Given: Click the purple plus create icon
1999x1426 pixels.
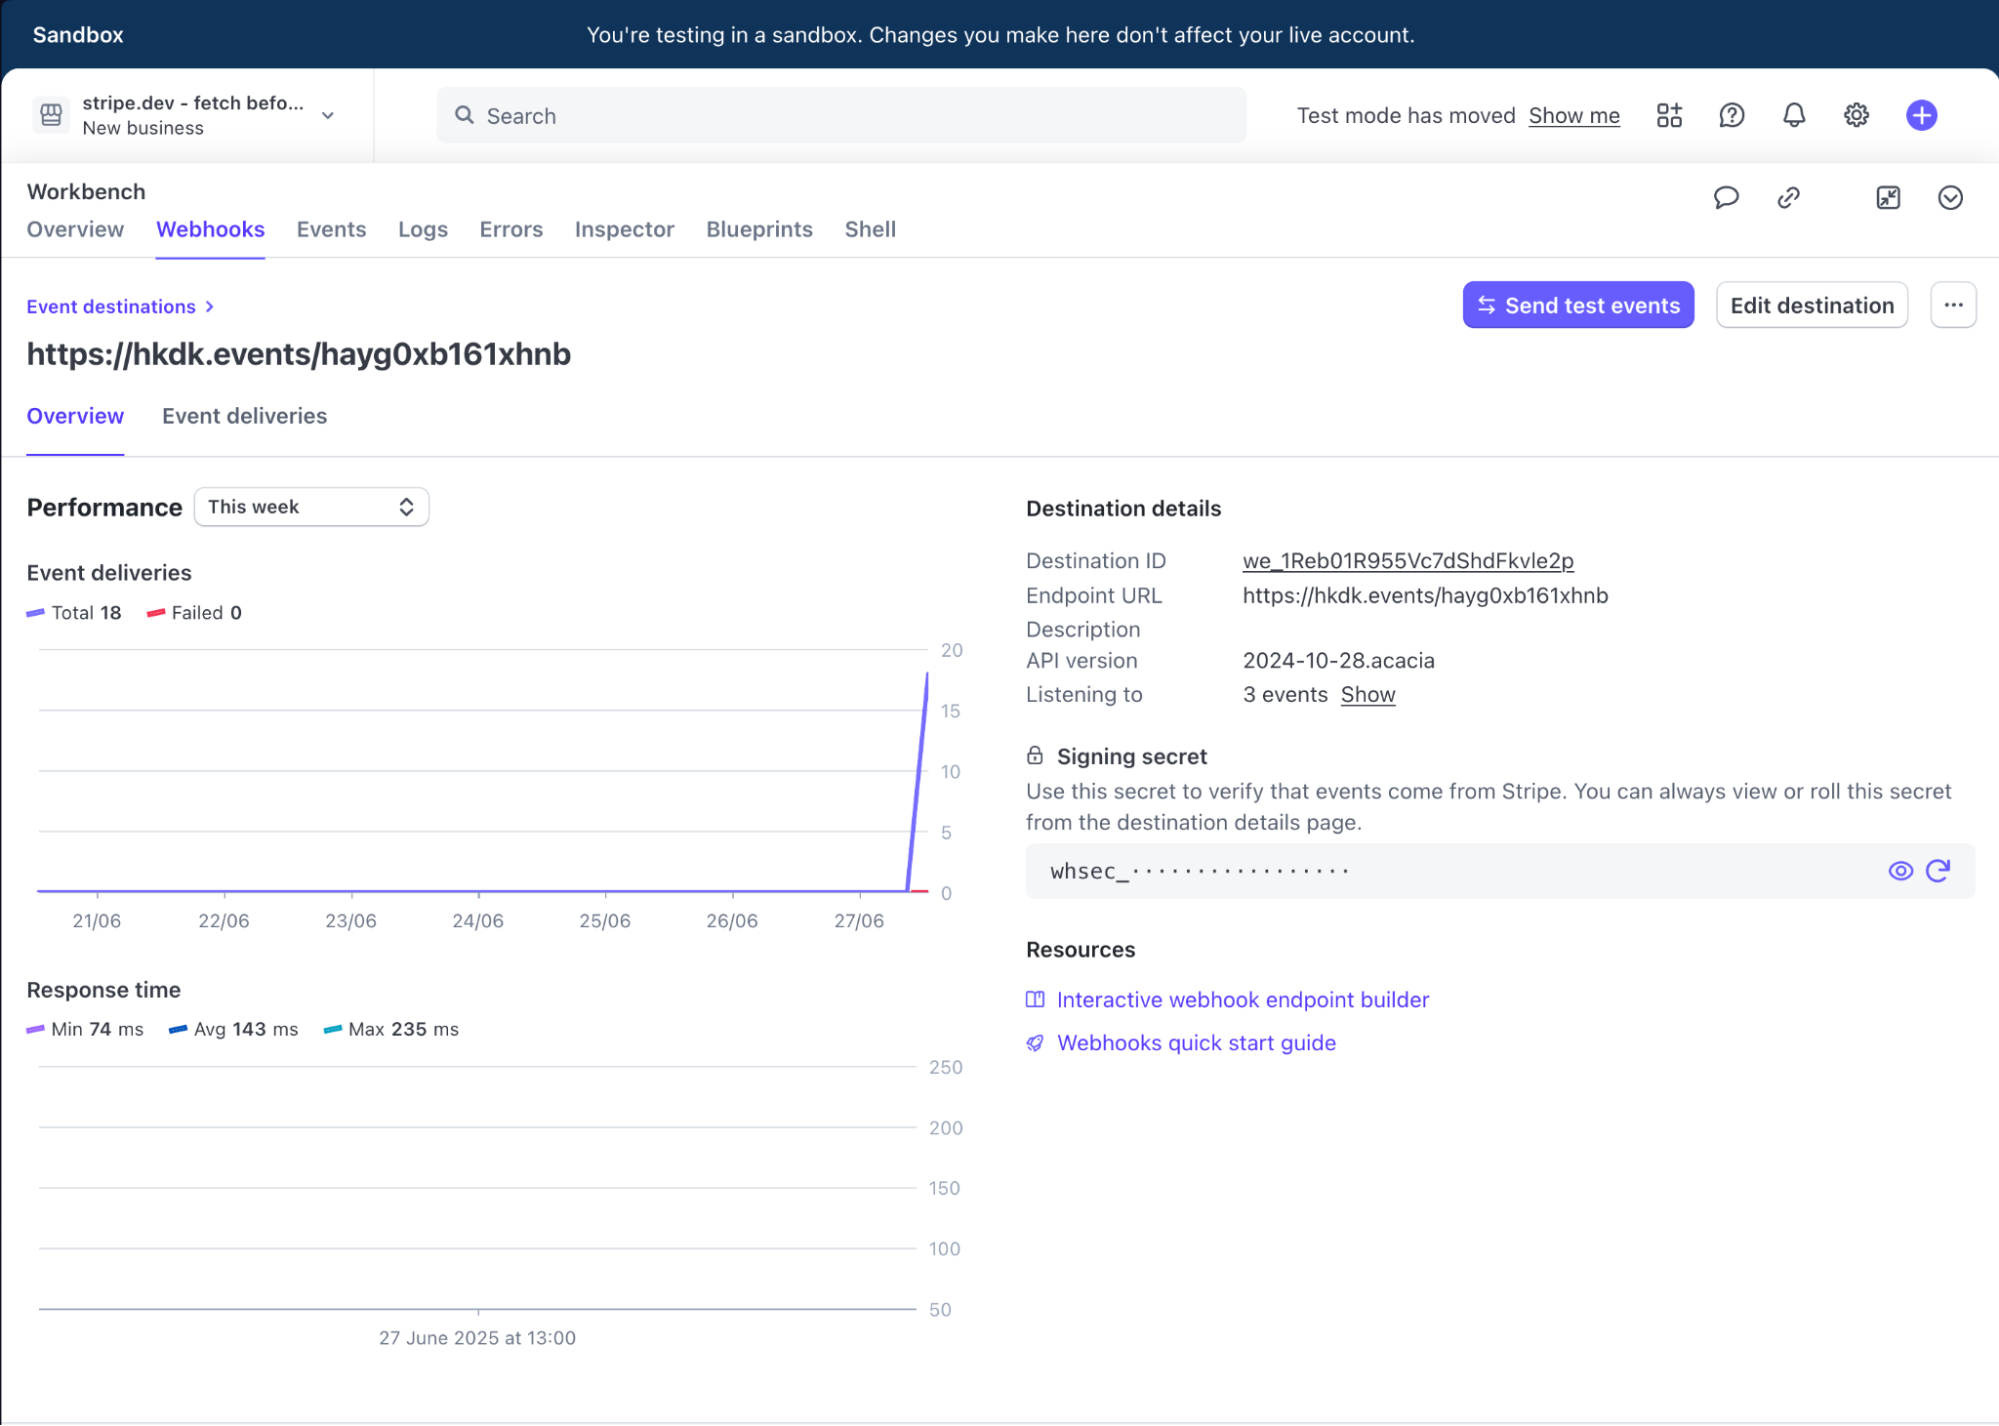Looking at the screenshot, I should pyautogui.click(x=1921, y=115).
